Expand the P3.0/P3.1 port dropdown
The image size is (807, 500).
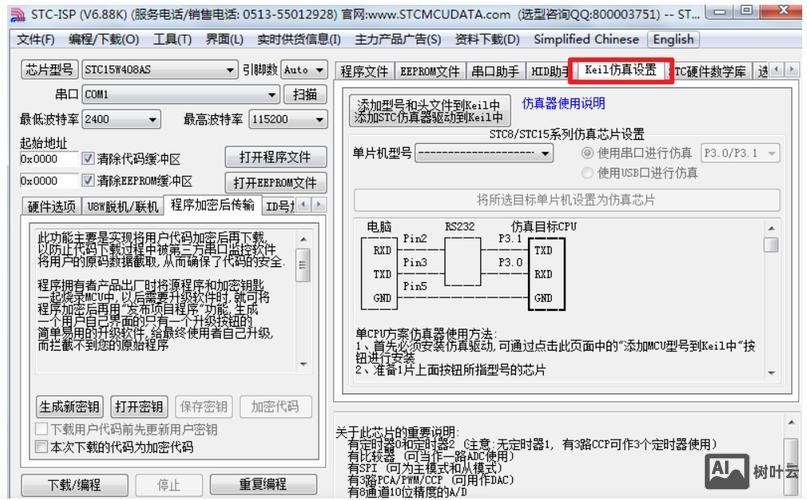(771, 153)
